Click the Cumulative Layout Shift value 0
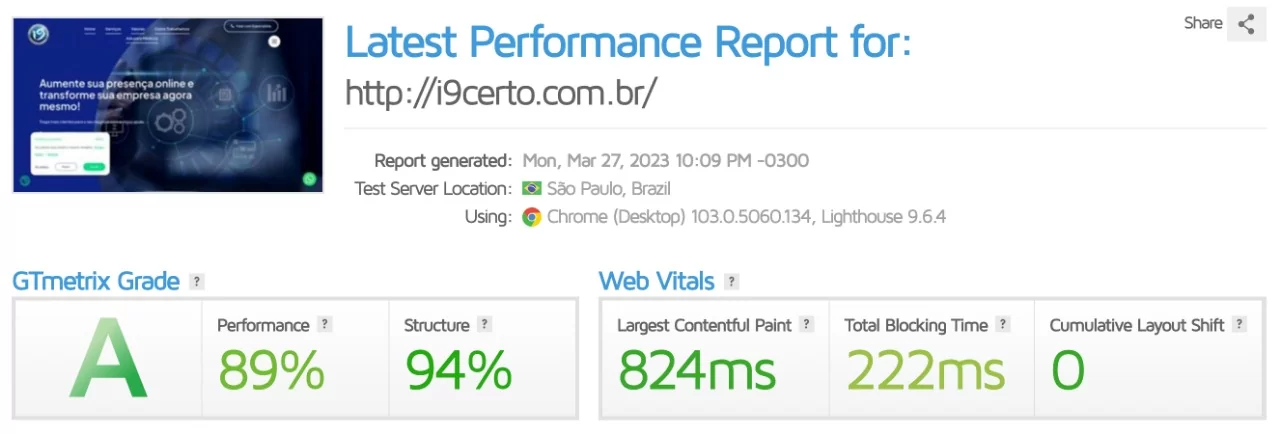Viewport: 1280px width, 434px height. click(x=1067, y=371)
